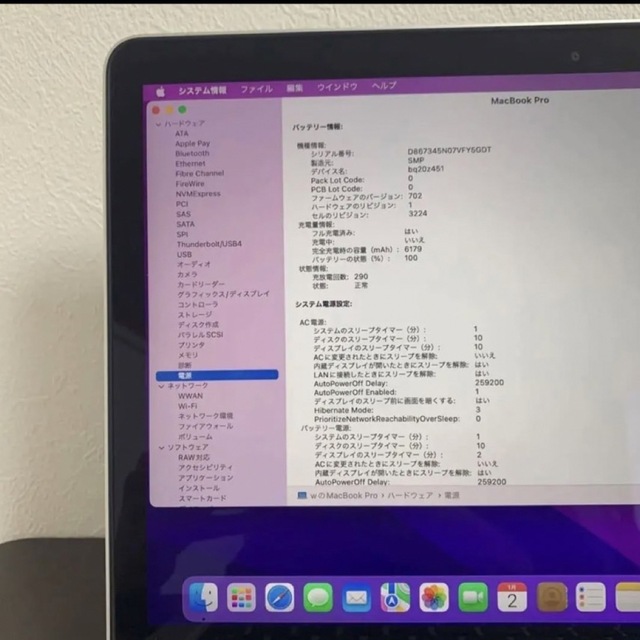Select ボリューム in the sidebar

pyautogui.click(x=195, y=437)
